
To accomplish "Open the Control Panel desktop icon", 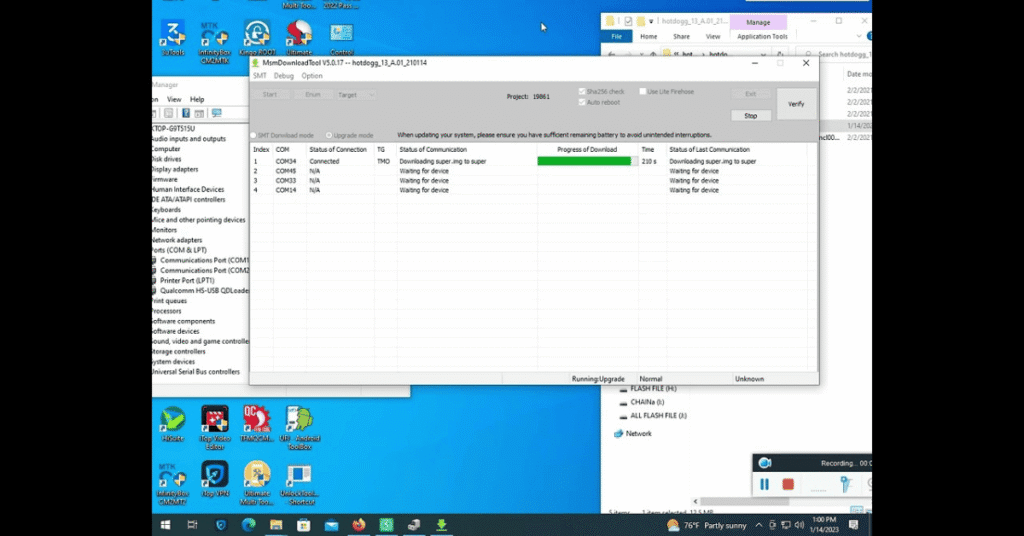I will [x=342, y=38].
